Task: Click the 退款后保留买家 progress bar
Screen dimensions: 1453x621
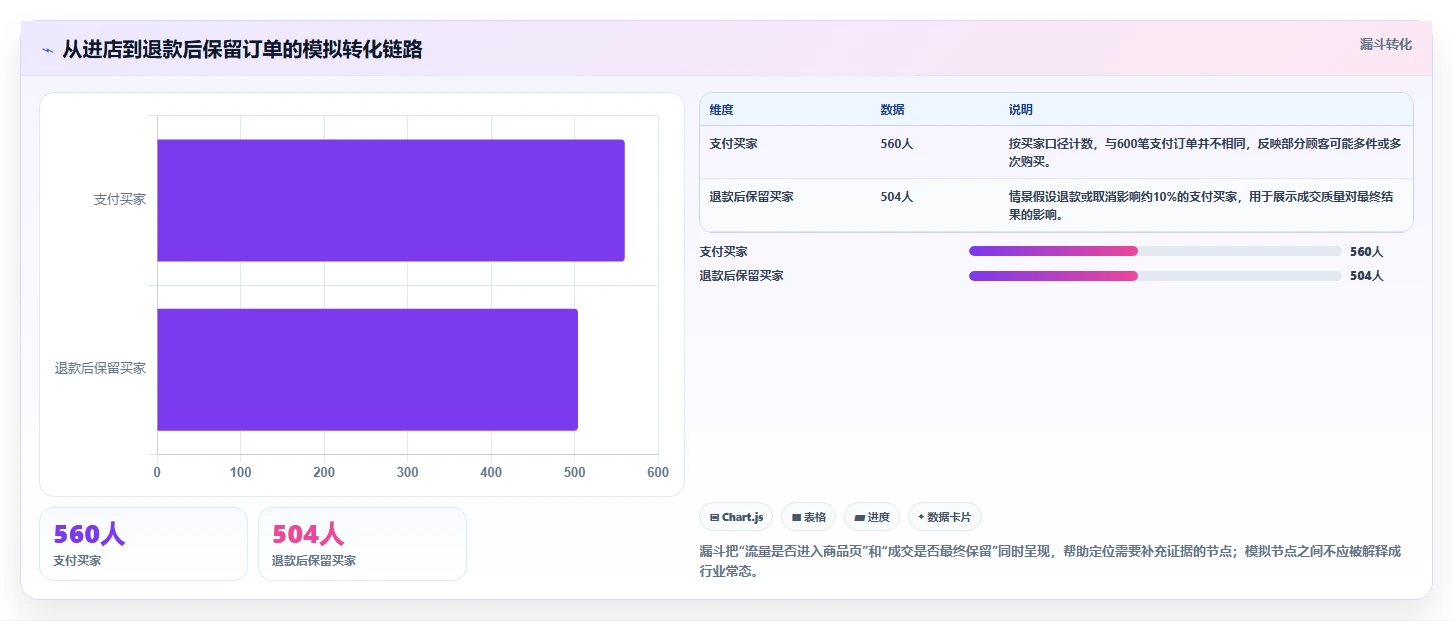Action: 1155,276
